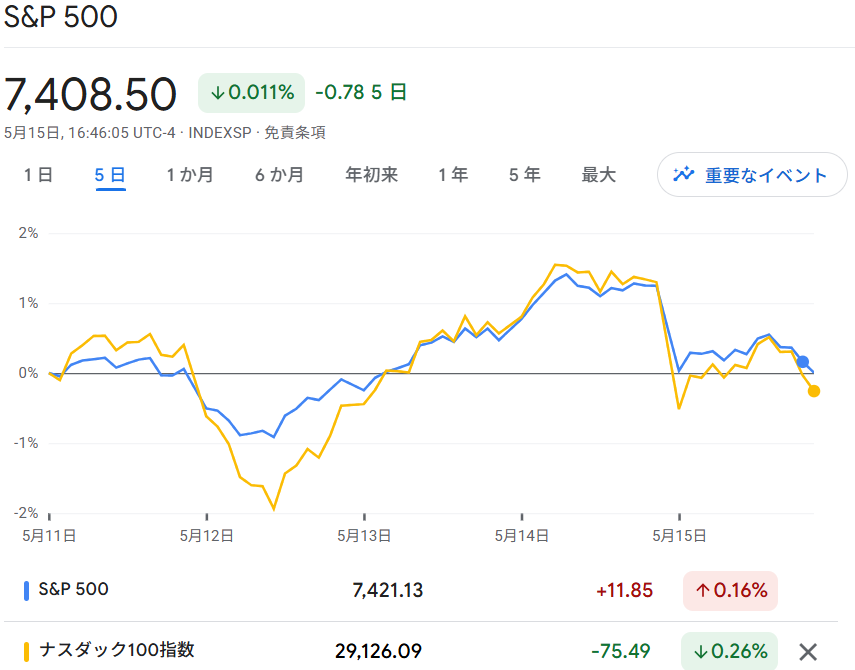855x670 pixels.
Task: Click the 5月12日 axis label
Action: pyautogui.click(x=207, y=536)
